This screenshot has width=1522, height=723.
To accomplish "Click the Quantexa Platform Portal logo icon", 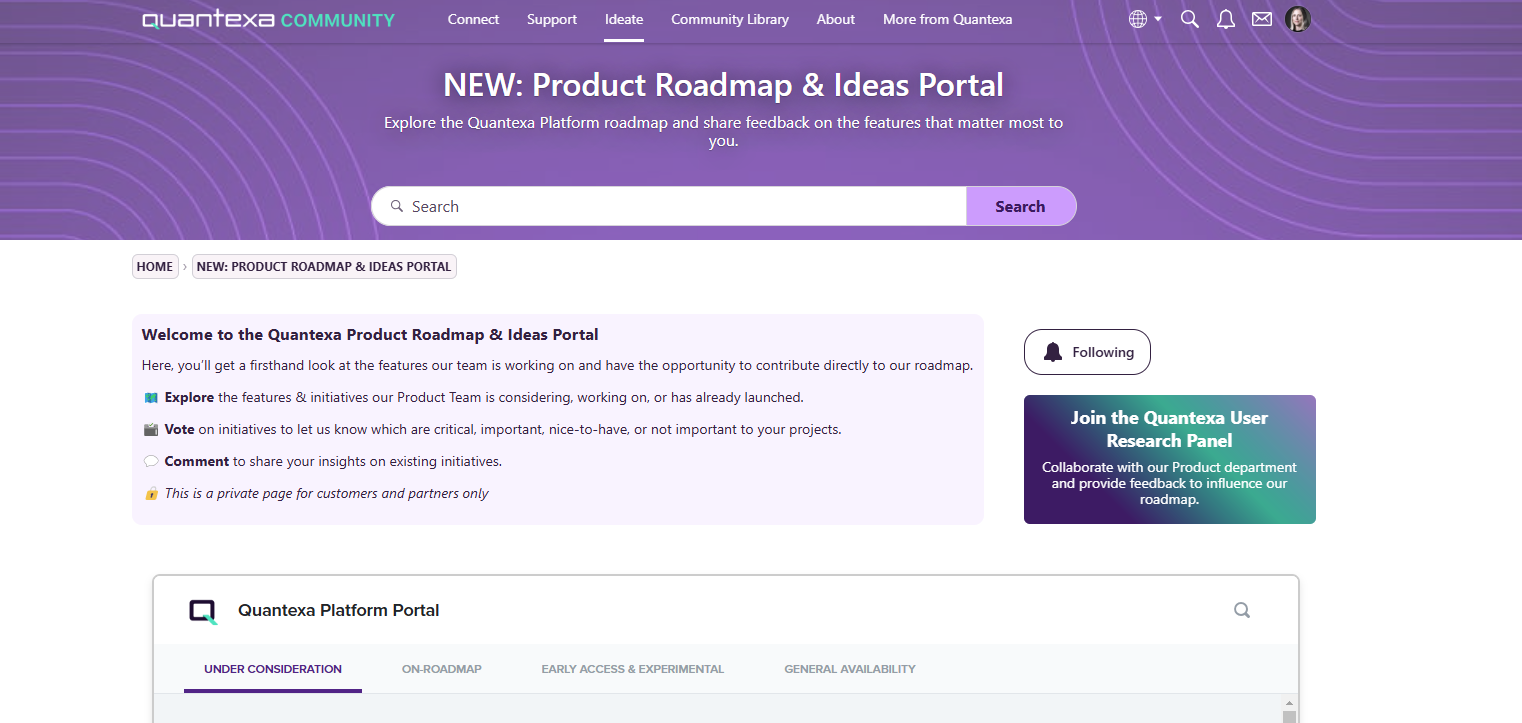I will click(203, 610).
